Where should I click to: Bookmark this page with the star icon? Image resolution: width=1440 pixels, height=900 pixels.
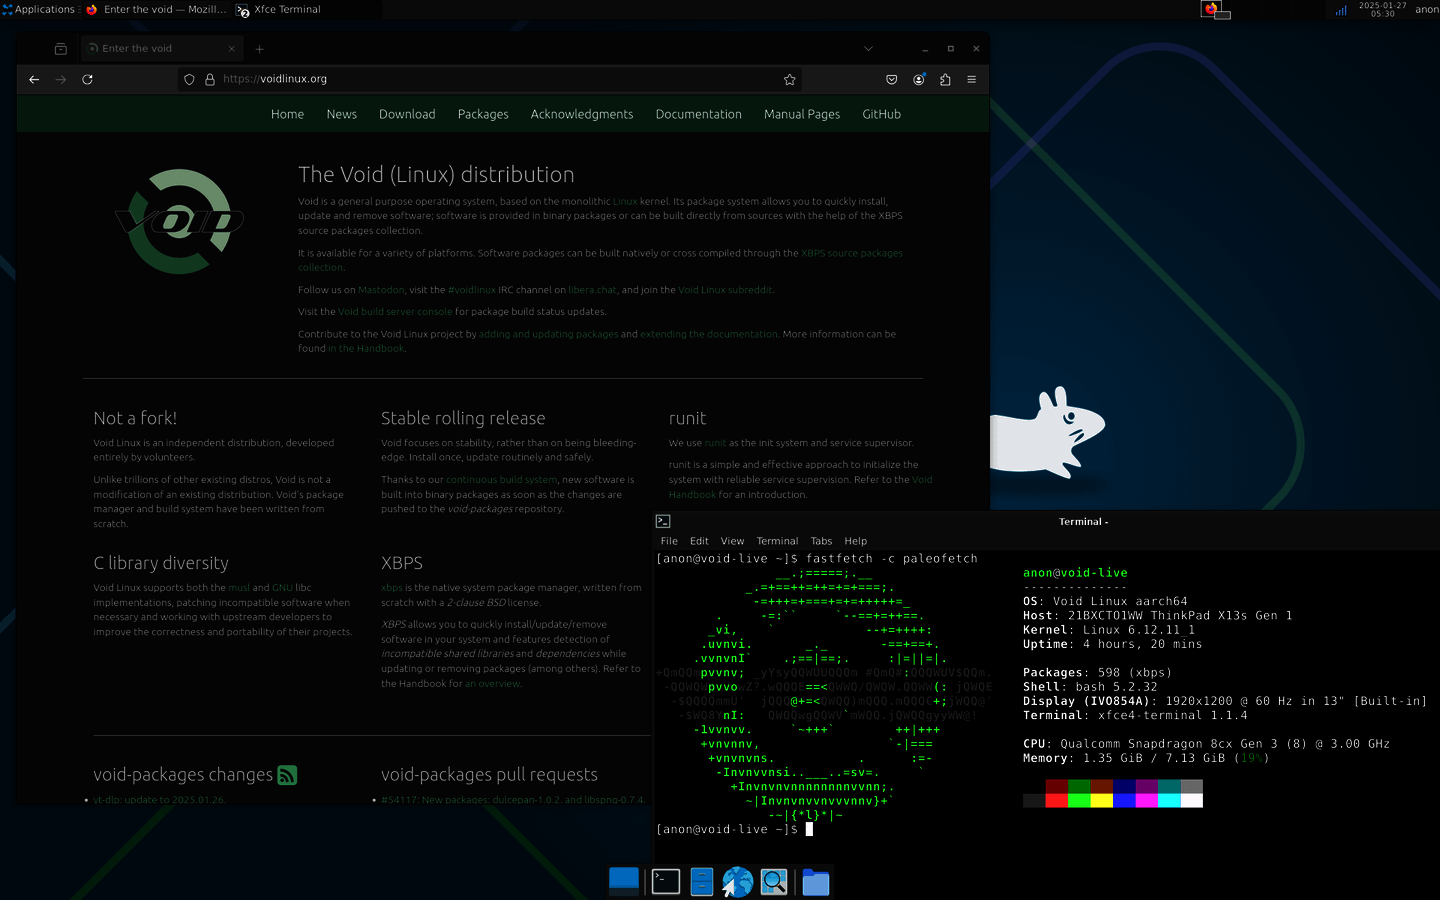click(x=789, y=79)
